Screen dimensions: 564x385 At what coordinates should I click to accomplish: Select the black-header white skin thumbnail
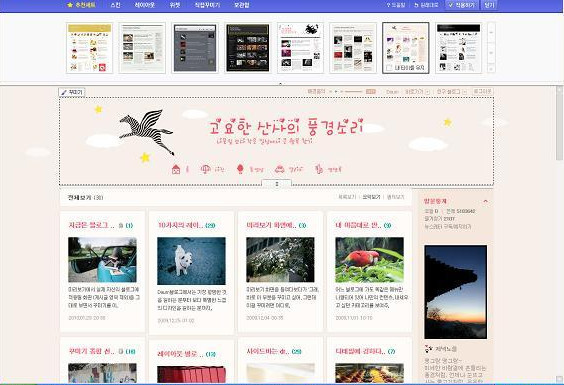coord(458,47)
